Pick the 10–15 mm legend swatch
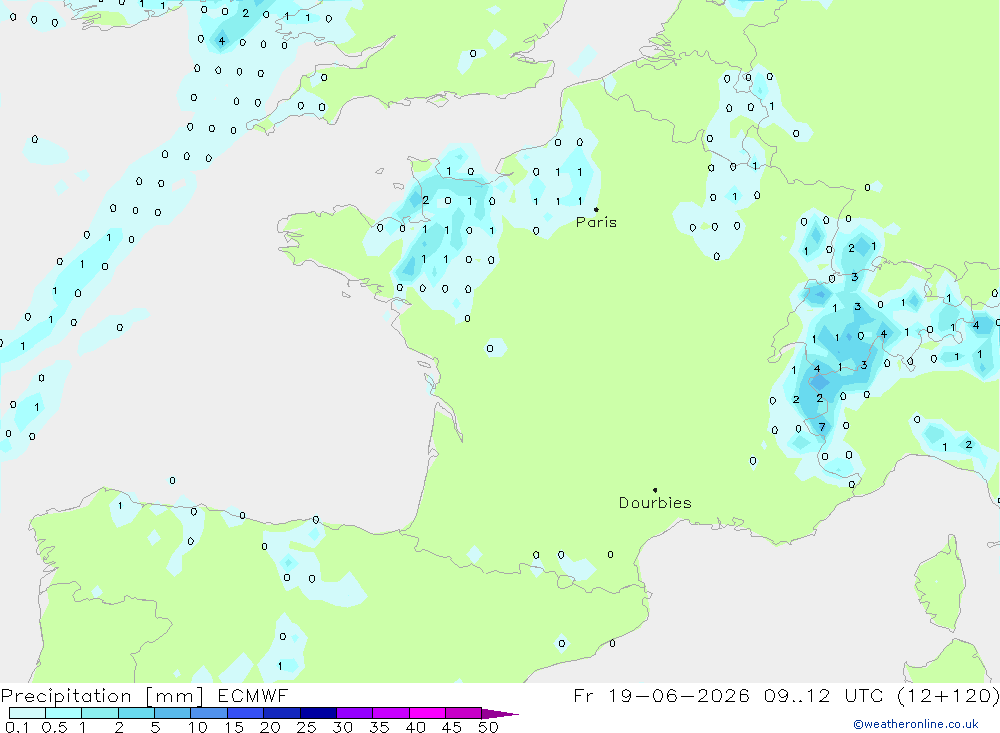 point(209,713)
